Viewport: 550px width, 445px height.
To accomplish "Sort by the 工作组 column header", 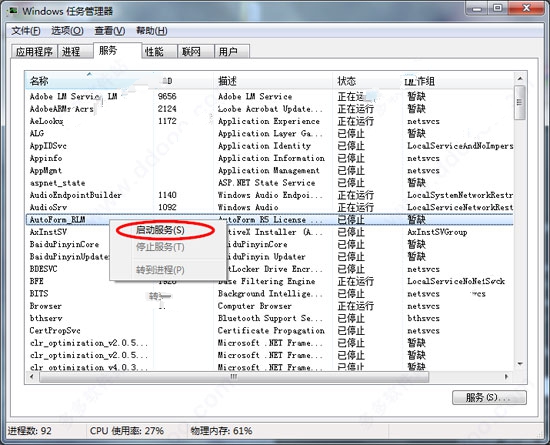I will [458, 81].
